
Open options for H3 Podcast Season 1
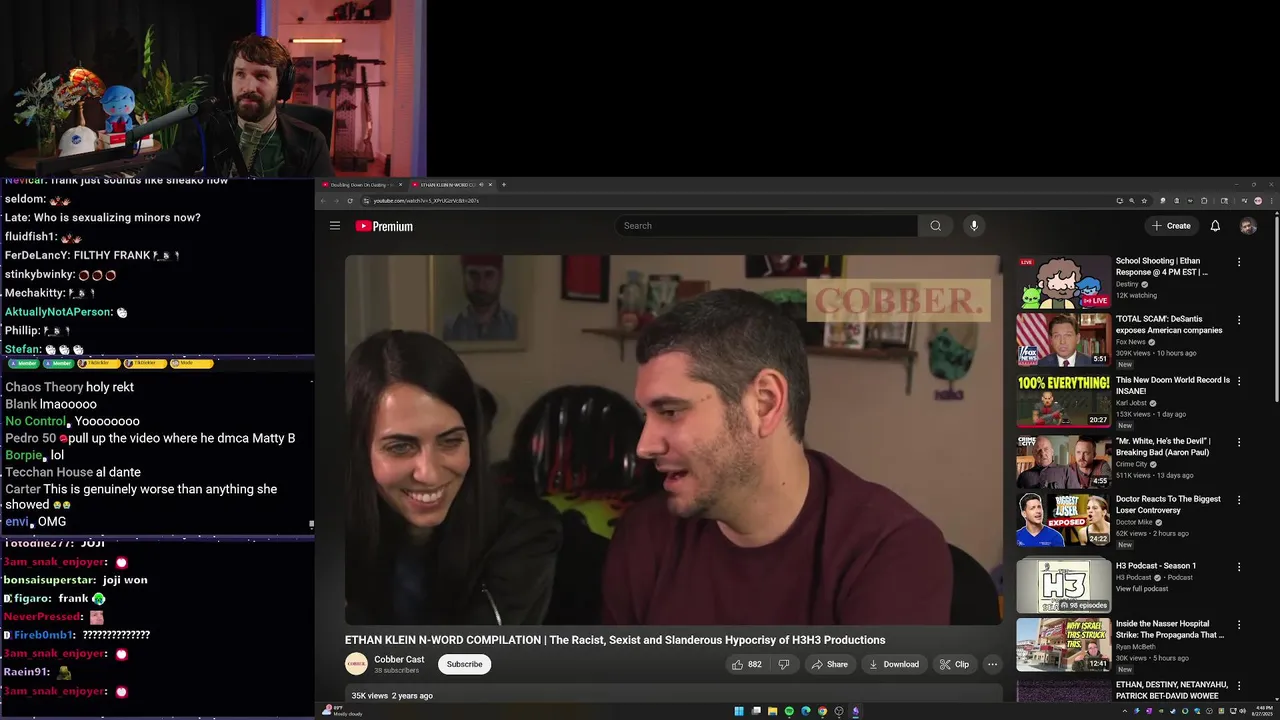tap(1239, 566)
